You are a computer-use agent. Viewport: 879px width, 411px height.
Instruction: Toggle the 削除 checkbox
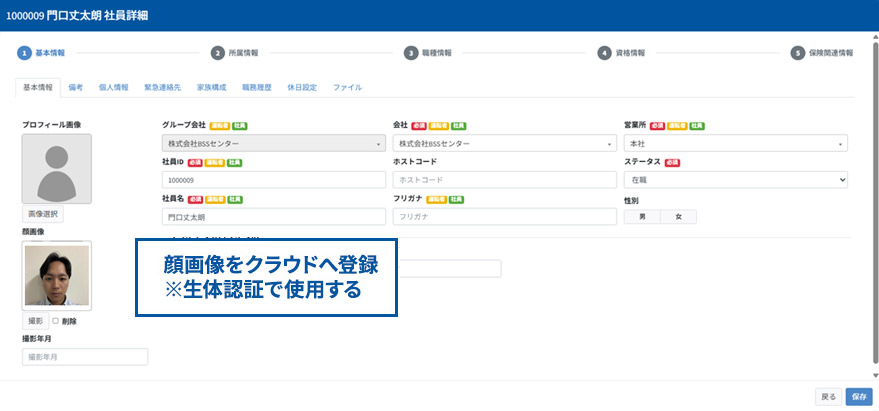55,321
